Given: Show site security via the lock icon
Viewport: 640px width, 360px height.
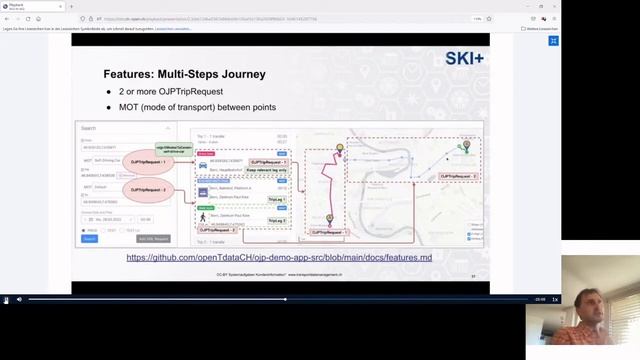Looking at the screenshot, I should tap(91, 19).
